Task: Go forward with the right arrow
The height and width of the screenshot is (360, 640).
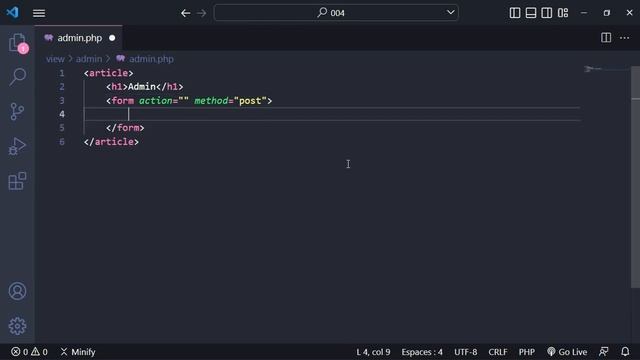Action: (x=201, y=13)
